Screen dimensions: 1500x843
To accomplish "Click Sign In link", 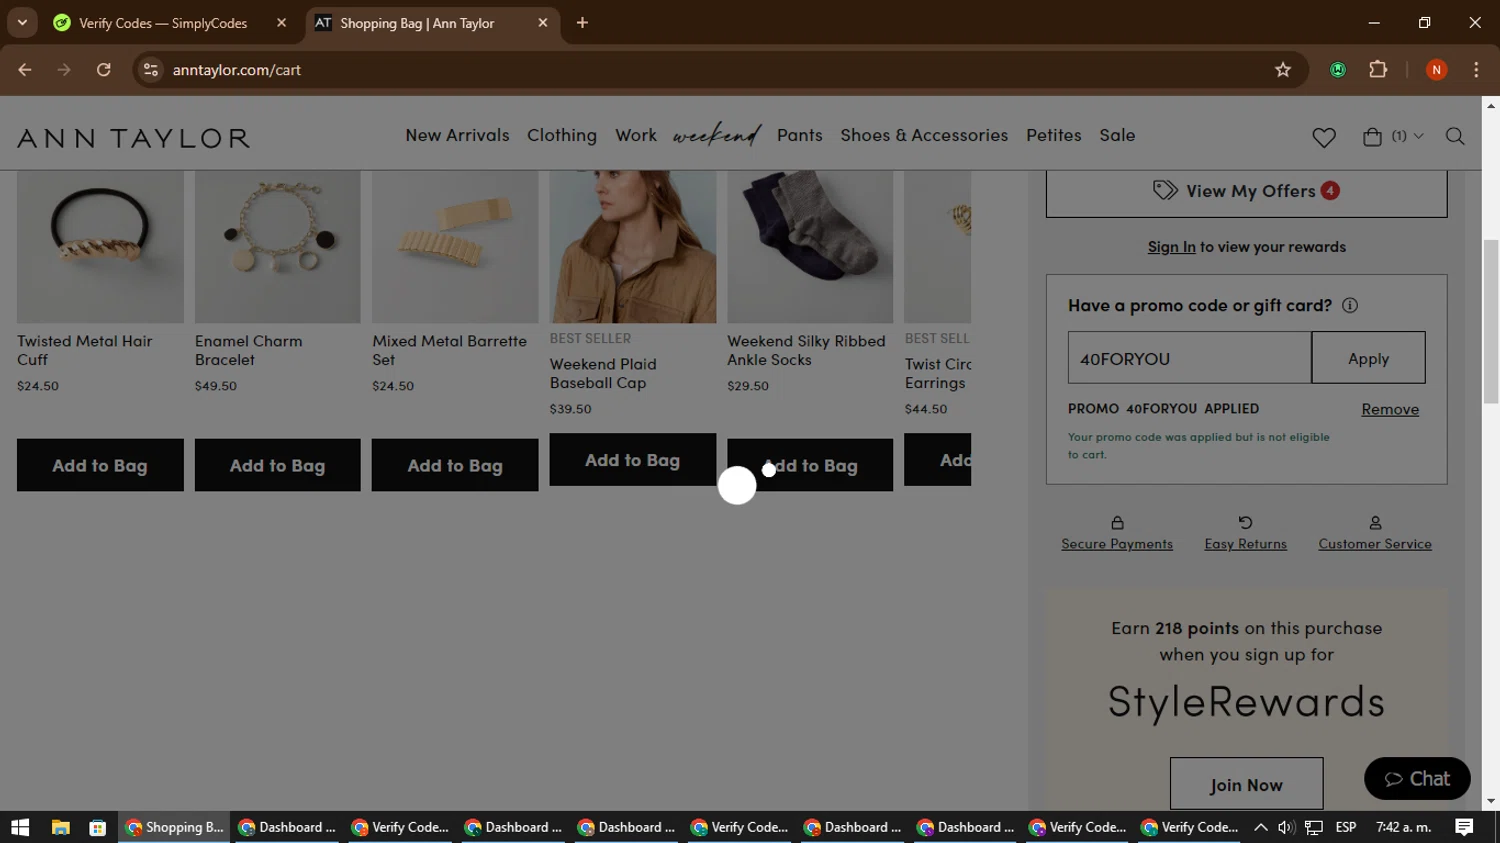I will (1171, 247).
